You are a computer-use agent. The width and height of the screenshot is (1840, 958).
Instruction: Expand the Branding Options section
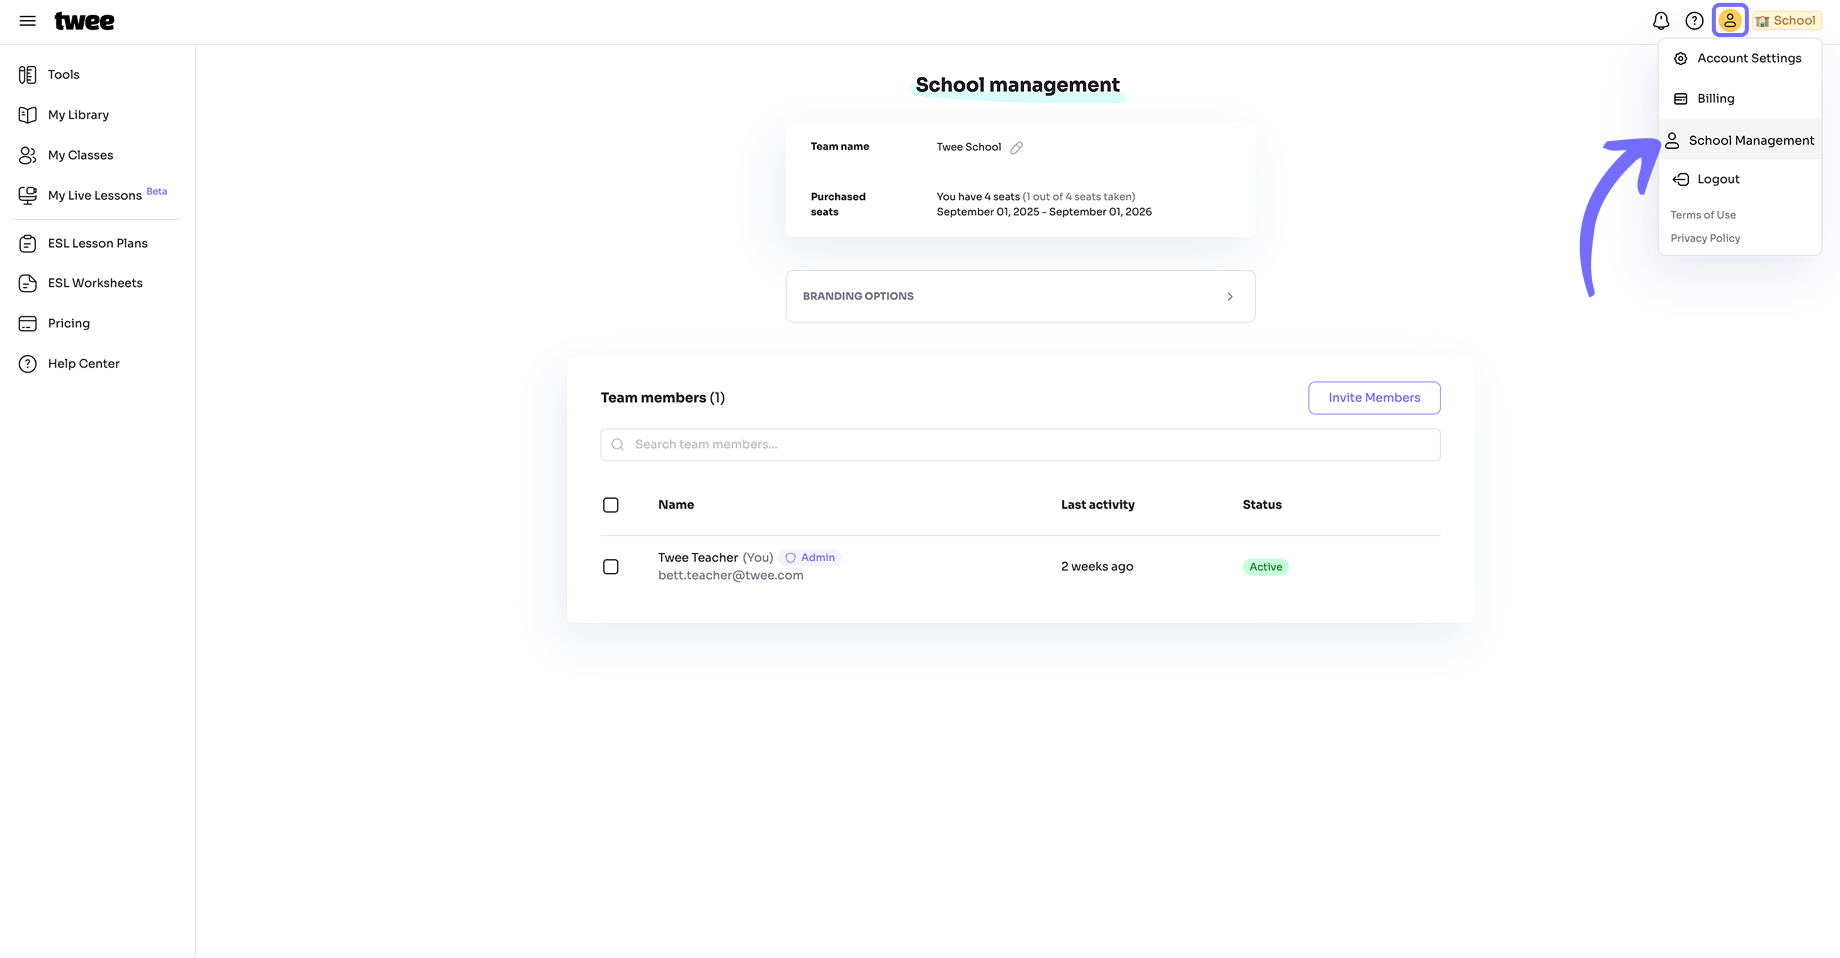pos(1020,297)
